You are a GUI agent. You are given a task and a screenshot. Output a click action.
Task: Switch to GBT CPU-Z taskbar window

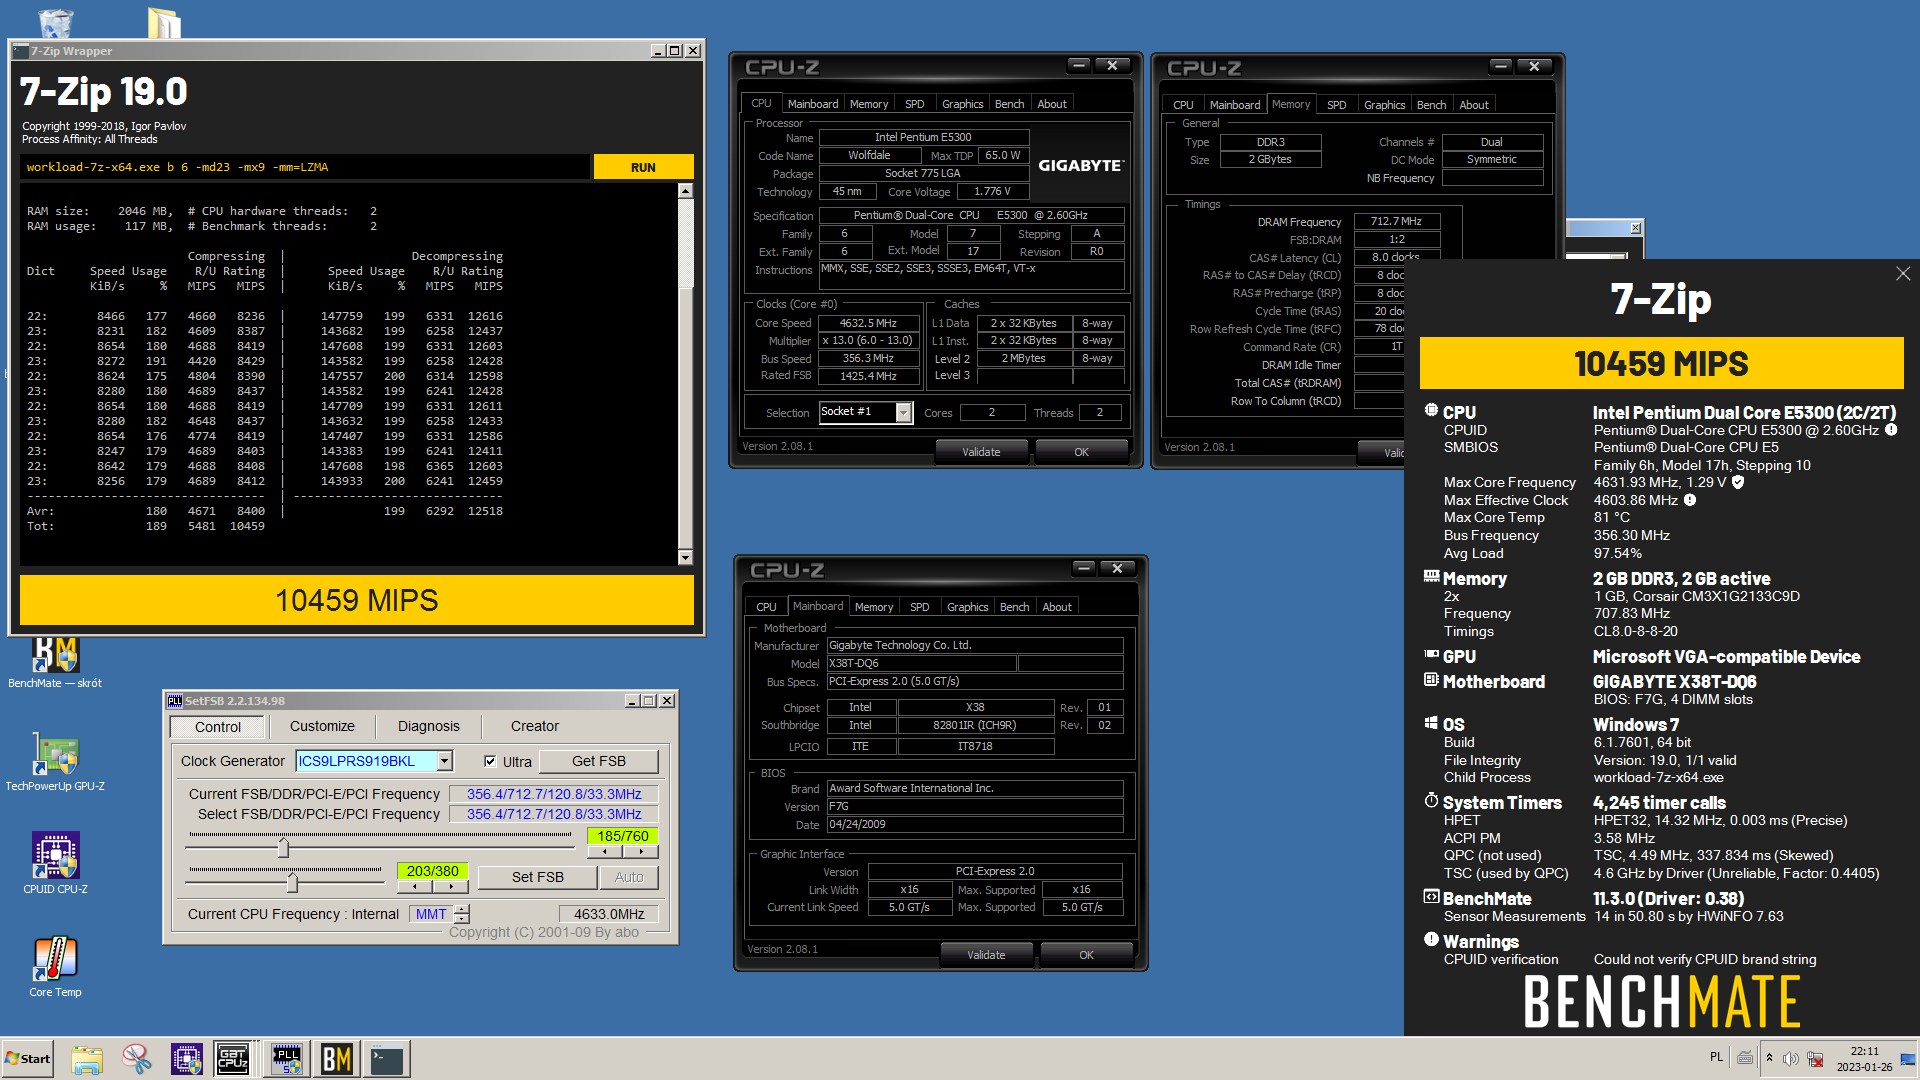[x=234, y=1059]
